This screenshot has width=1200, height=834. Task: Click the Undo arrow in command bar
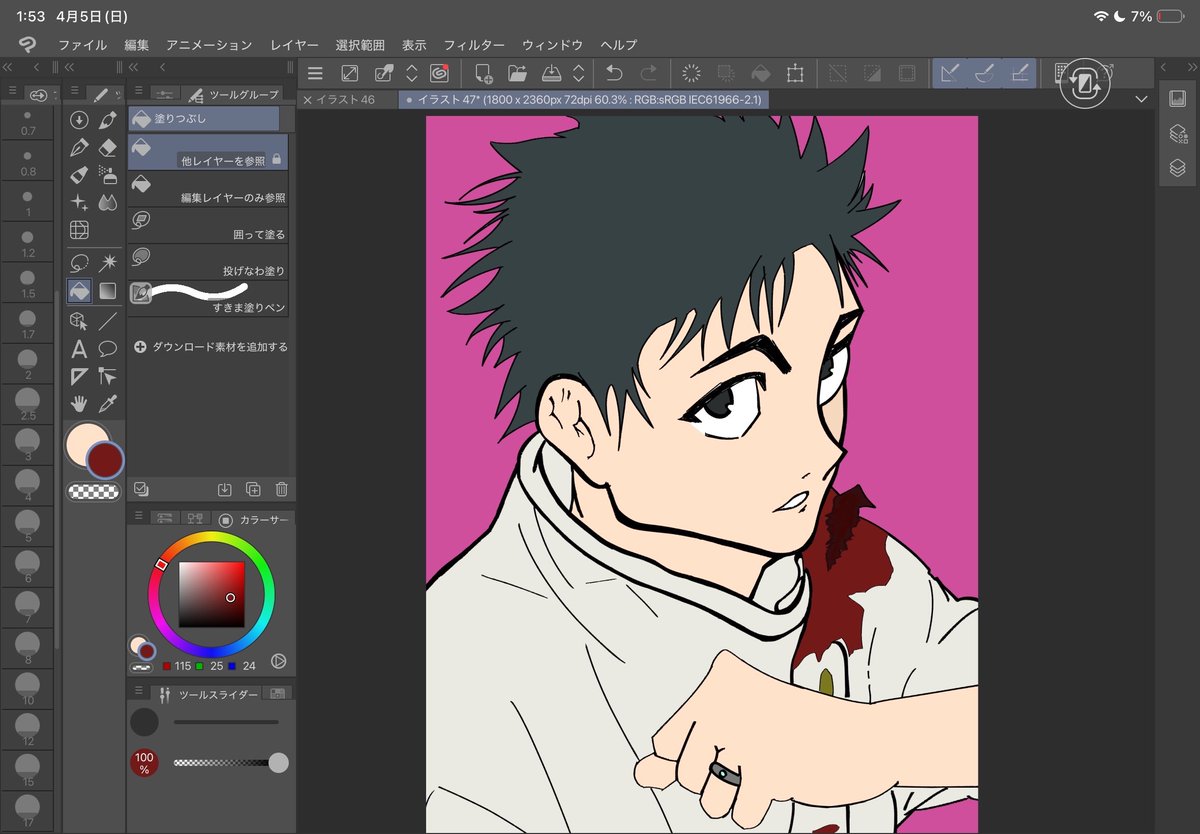614,73
